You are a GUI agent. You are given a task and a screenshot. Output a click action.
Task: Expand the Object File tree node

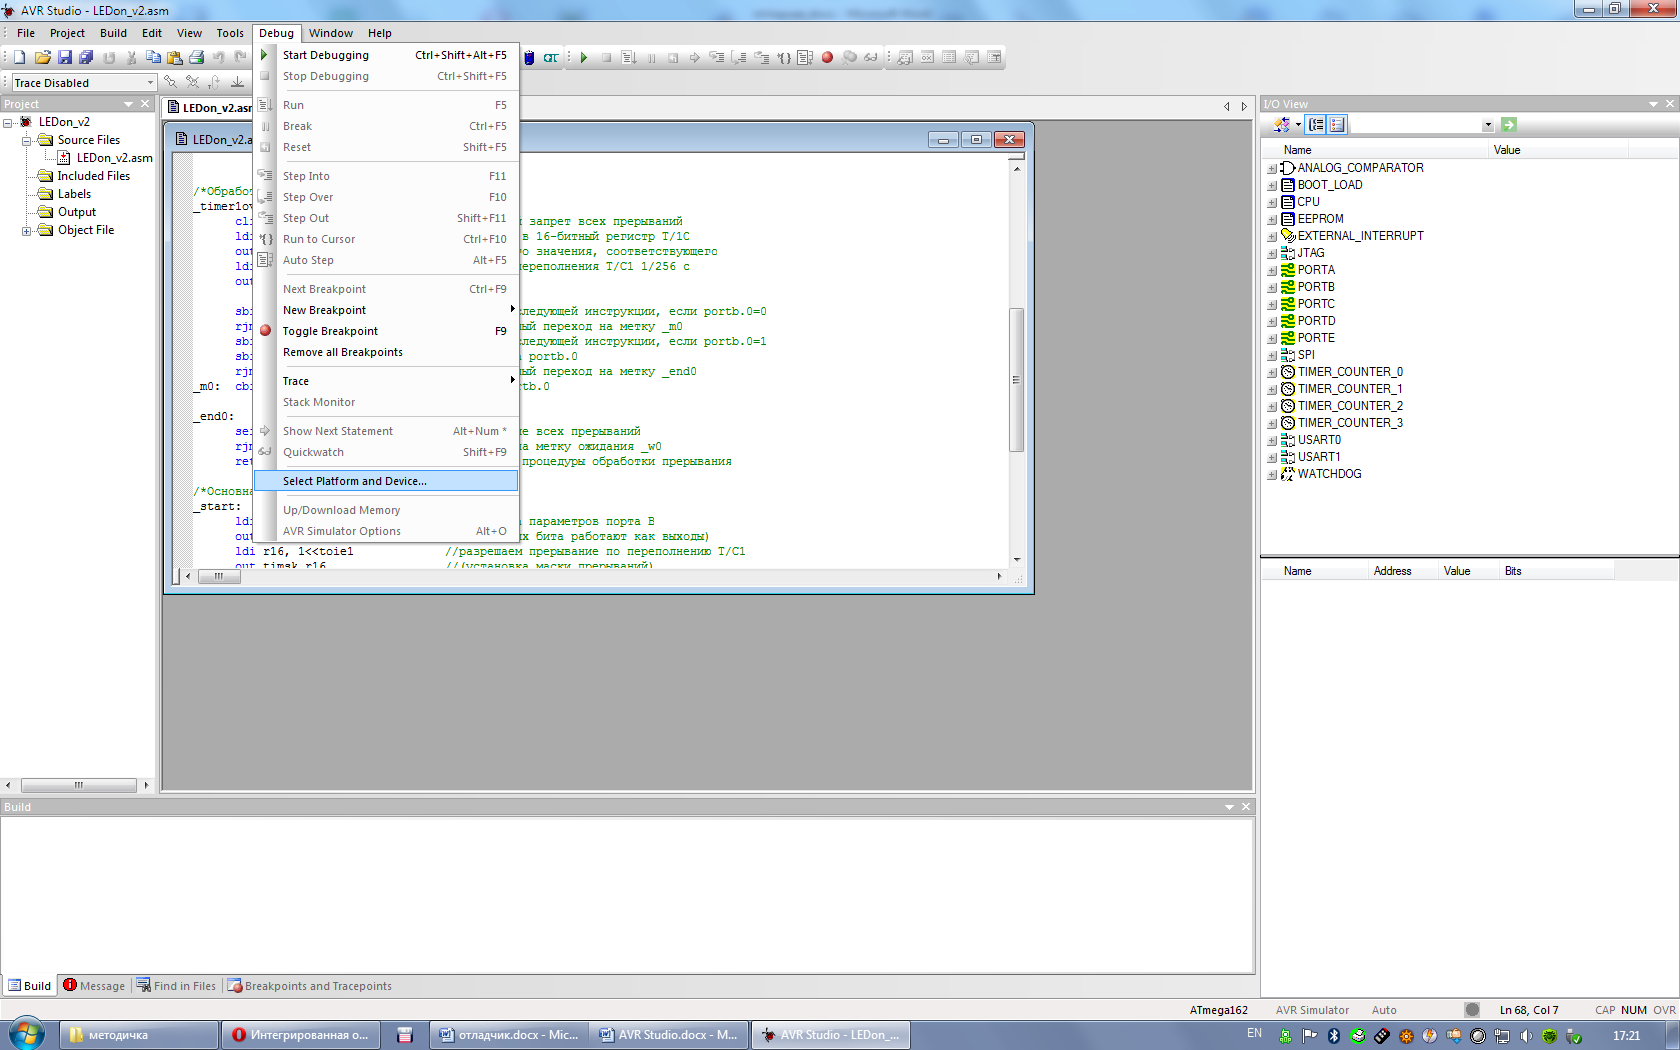coord(26,230)
